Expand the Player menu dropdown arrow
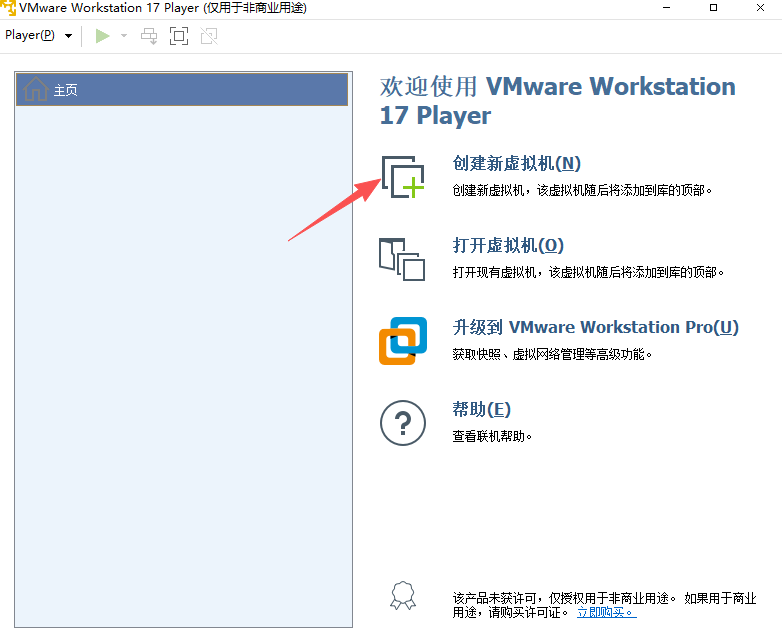 click(69, 36)
